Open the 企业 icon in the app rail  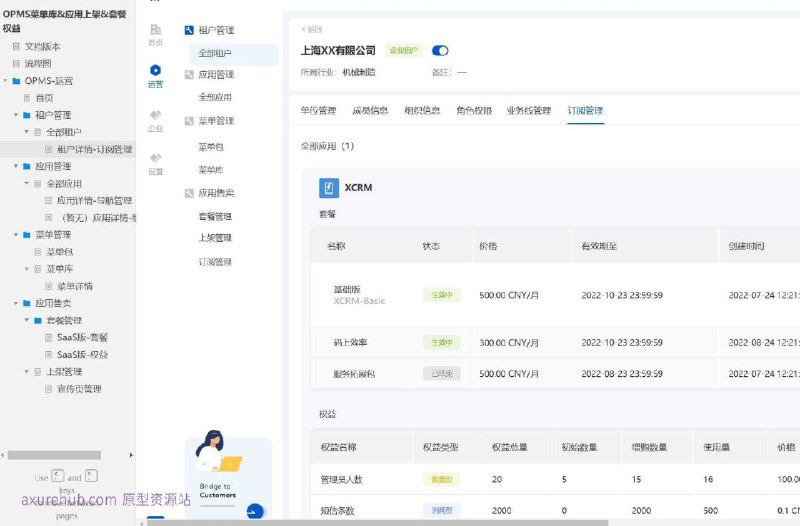pos(156,115)
